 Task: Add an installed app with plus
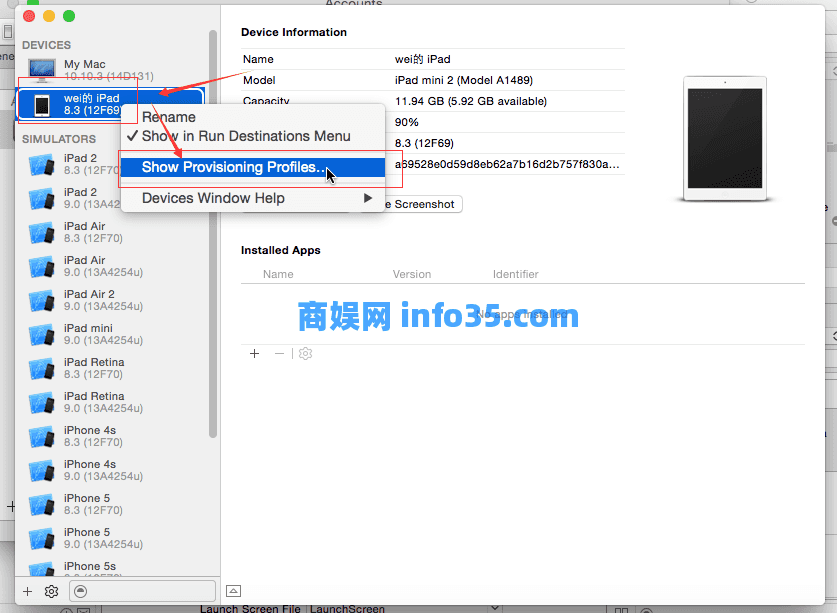(x=255, y=353)
